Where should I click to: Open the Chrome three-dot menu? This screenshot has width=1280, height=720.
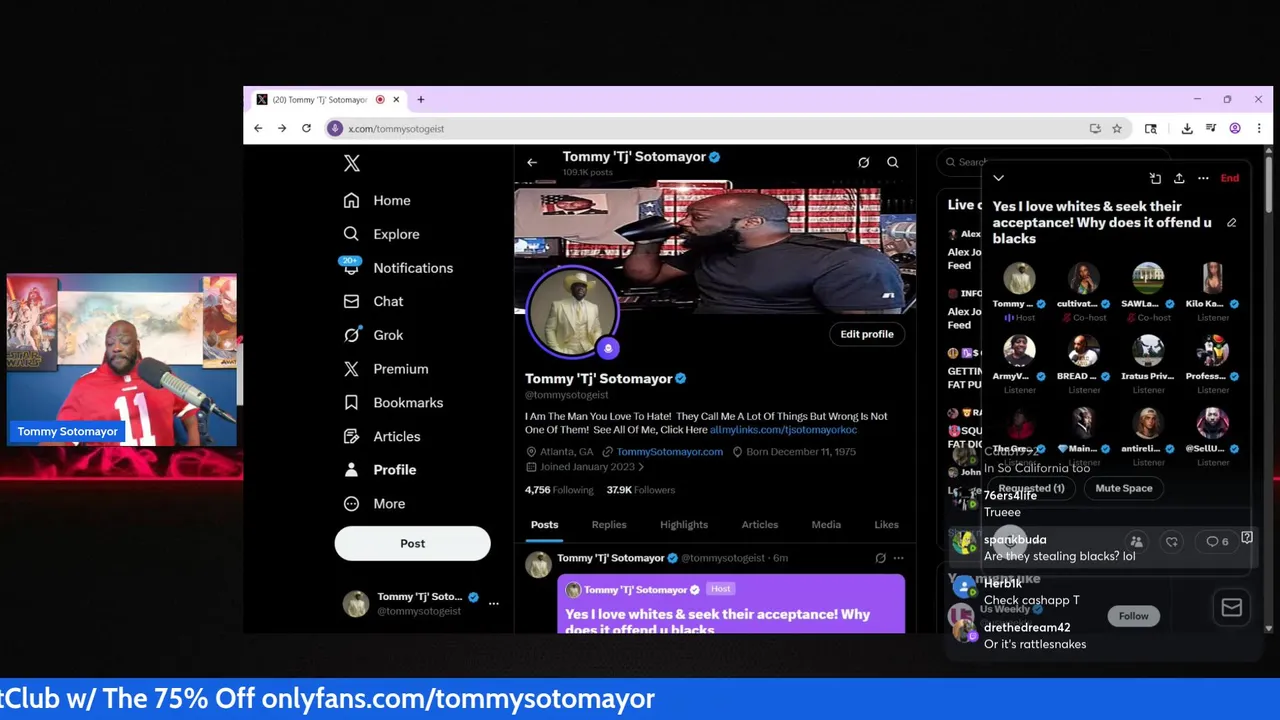(1259, 128)
